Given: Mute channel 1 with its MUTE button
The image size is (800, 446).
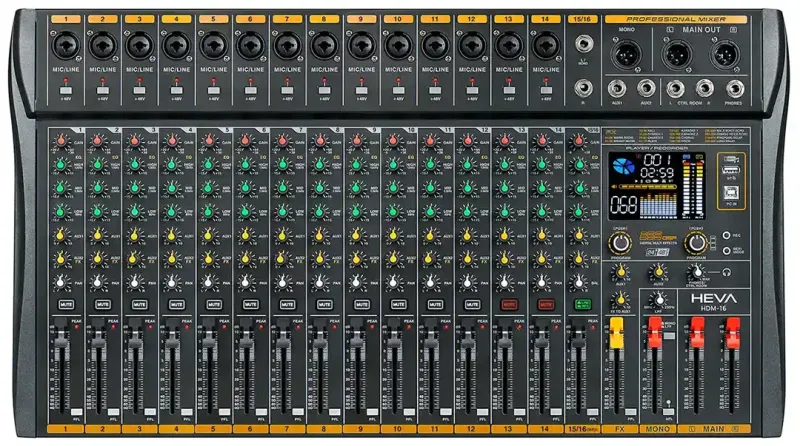Looking at the screenshot, I should (x=66, y=305).
